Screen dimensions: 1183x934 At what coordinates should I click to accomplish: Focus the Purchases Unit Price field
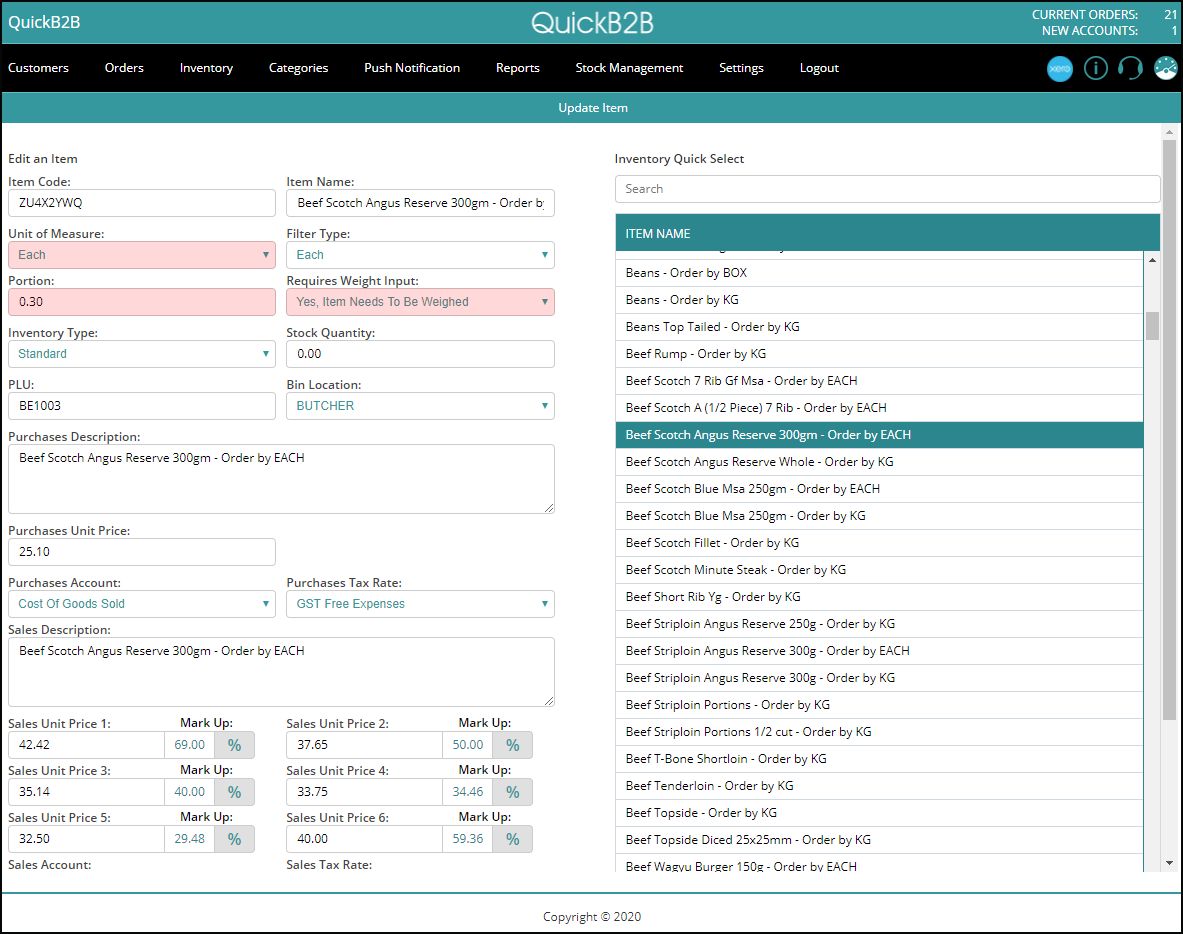click(142, 552)
